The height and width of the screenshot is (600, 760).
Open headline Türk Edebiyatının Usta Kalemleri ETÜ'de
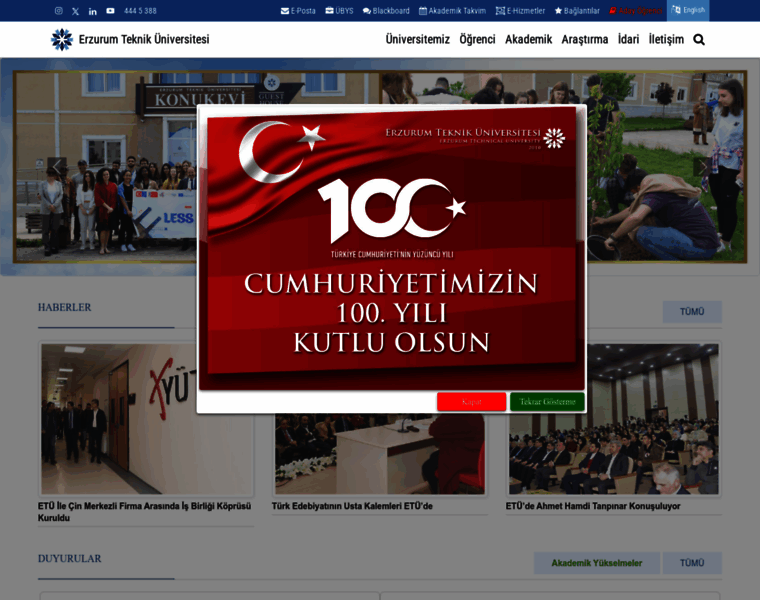[x=352, y=506]
